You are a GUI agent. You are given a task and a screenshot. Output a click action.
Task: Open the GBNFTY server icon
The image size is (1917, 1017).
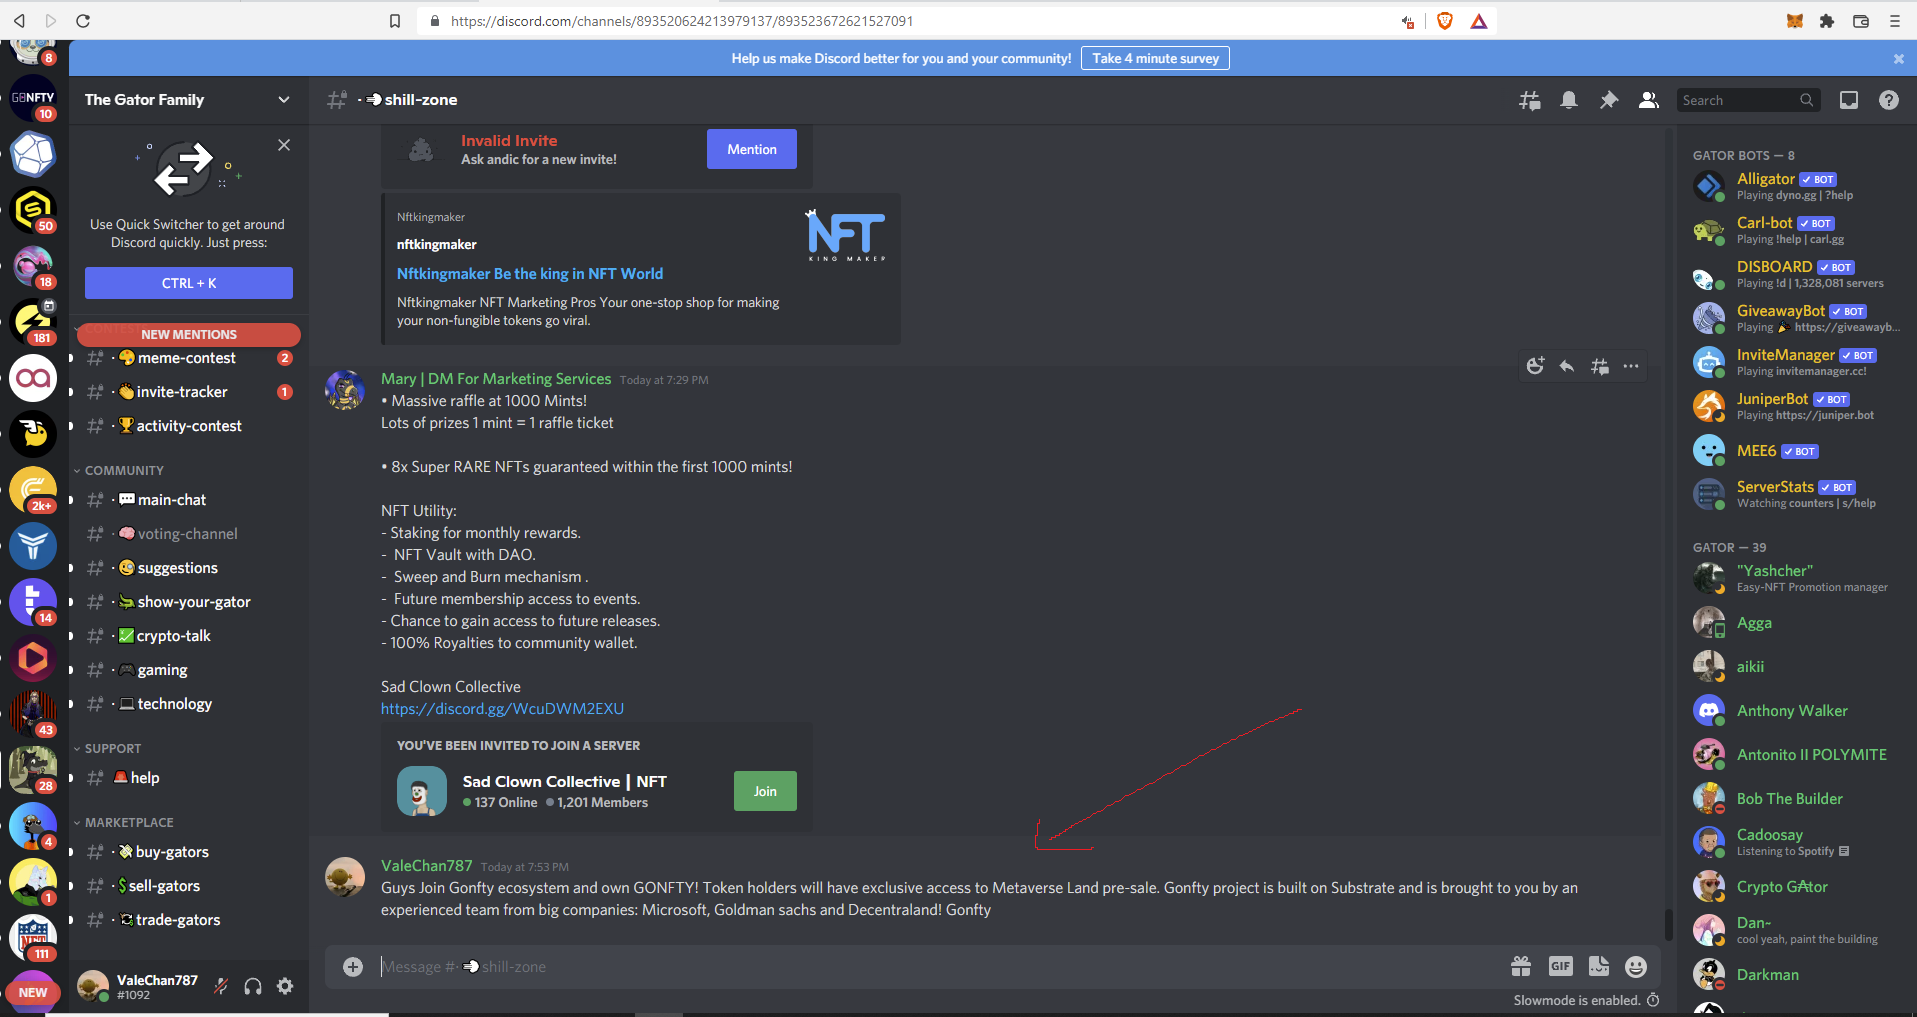click(33, 98)
